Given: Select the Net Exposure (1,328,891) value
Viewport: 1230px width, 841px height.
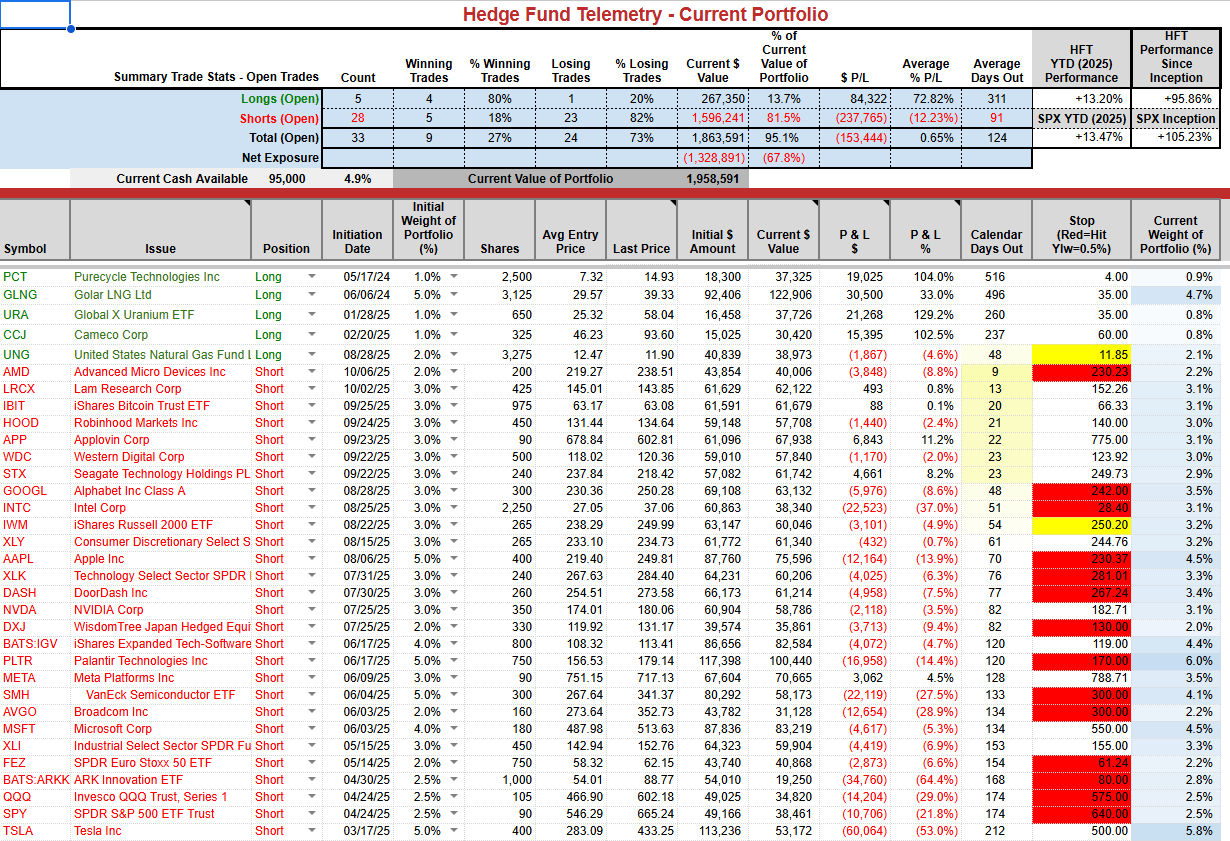Looking at the screenshot, I should (x=713, y=158).
